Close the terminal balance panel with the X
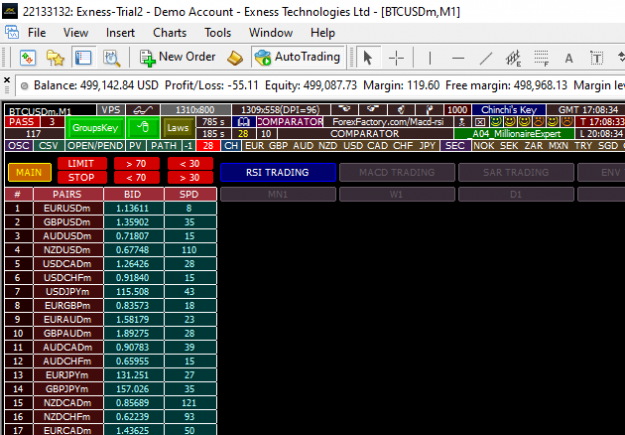 [7, 80]
